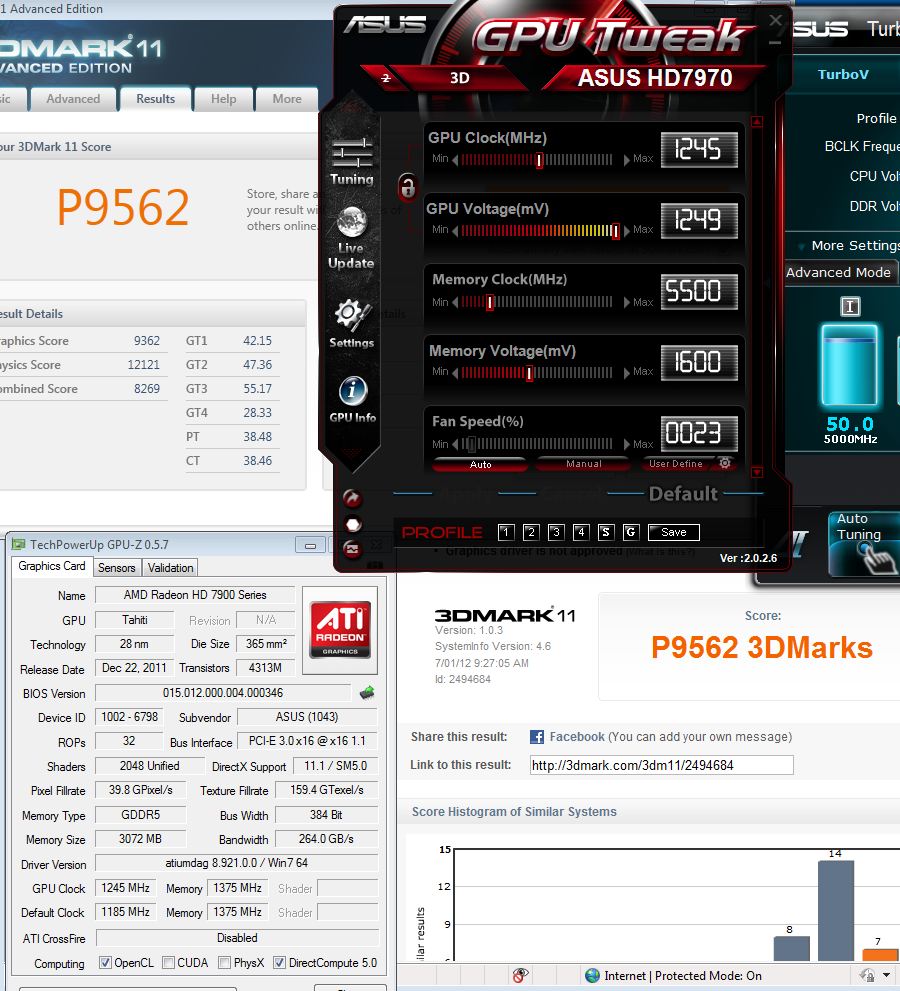
Task: Save the current GPU Tweak profile
Action: pos(674,532)
